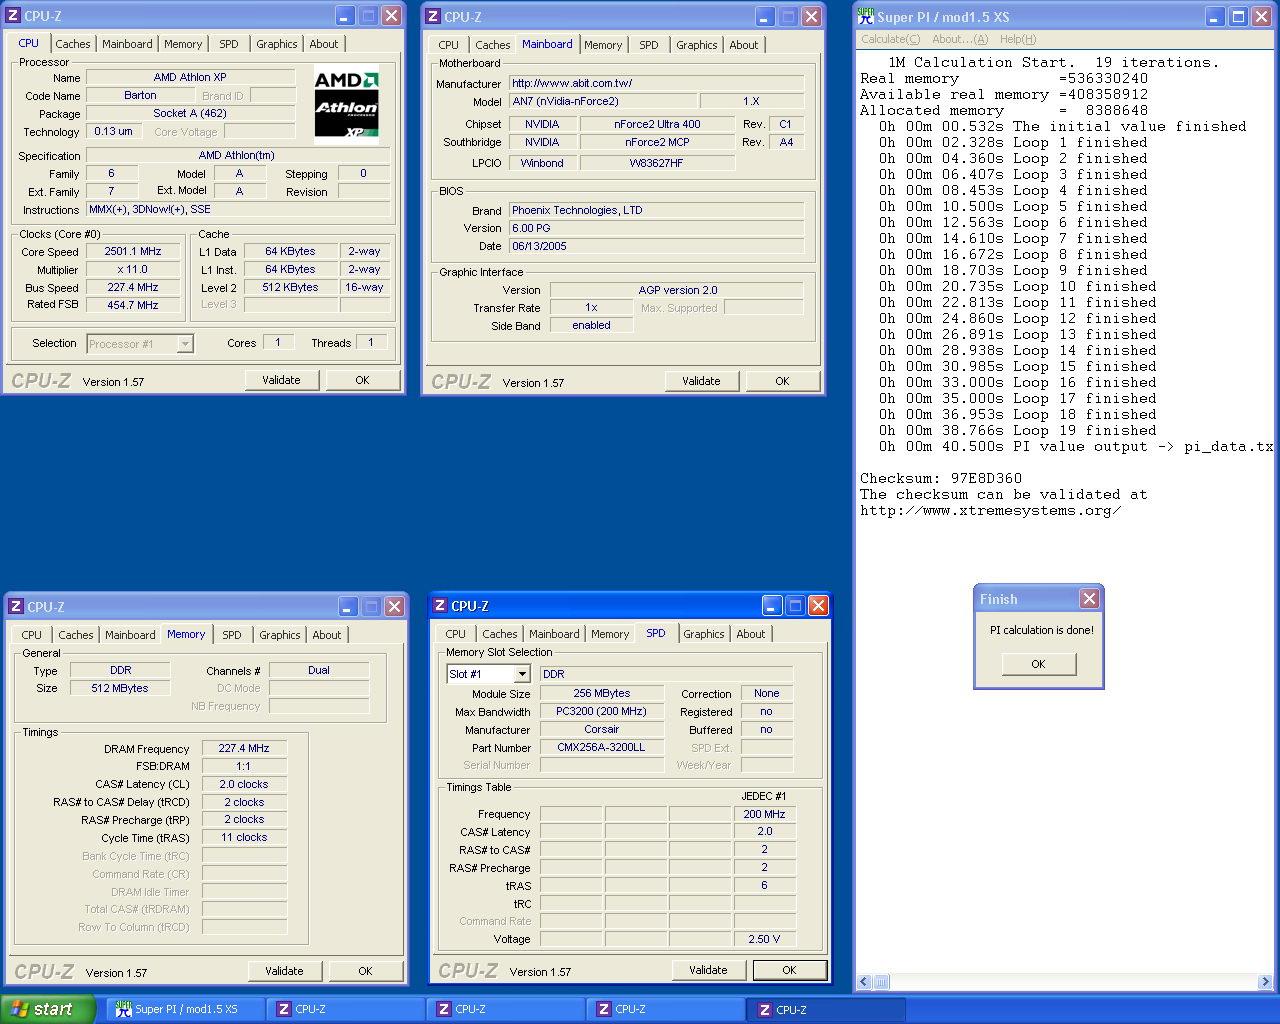1280x1024 pixels.
Task: Open the third CPU-Z taskbar button
Action: pyautogui.click(x=666, y=1009)
